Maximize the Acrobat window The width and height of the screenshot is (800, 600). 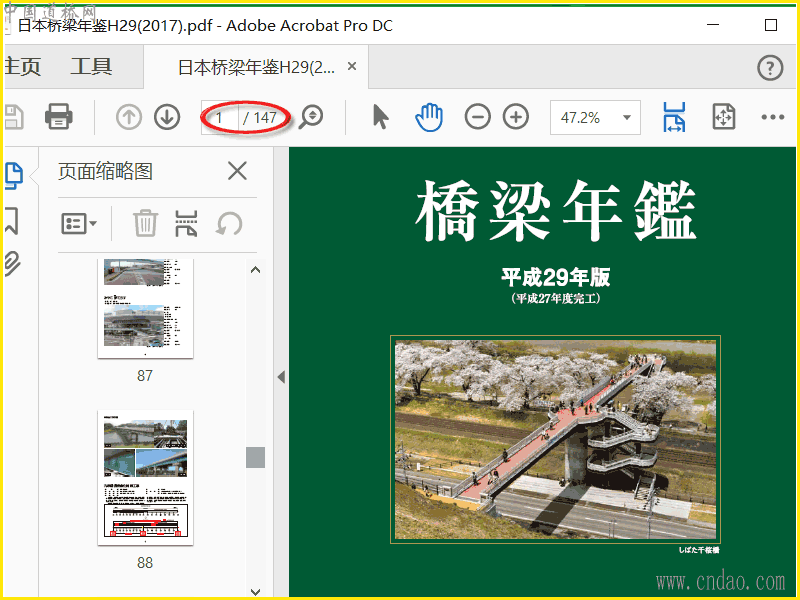[x=771, y=25]
